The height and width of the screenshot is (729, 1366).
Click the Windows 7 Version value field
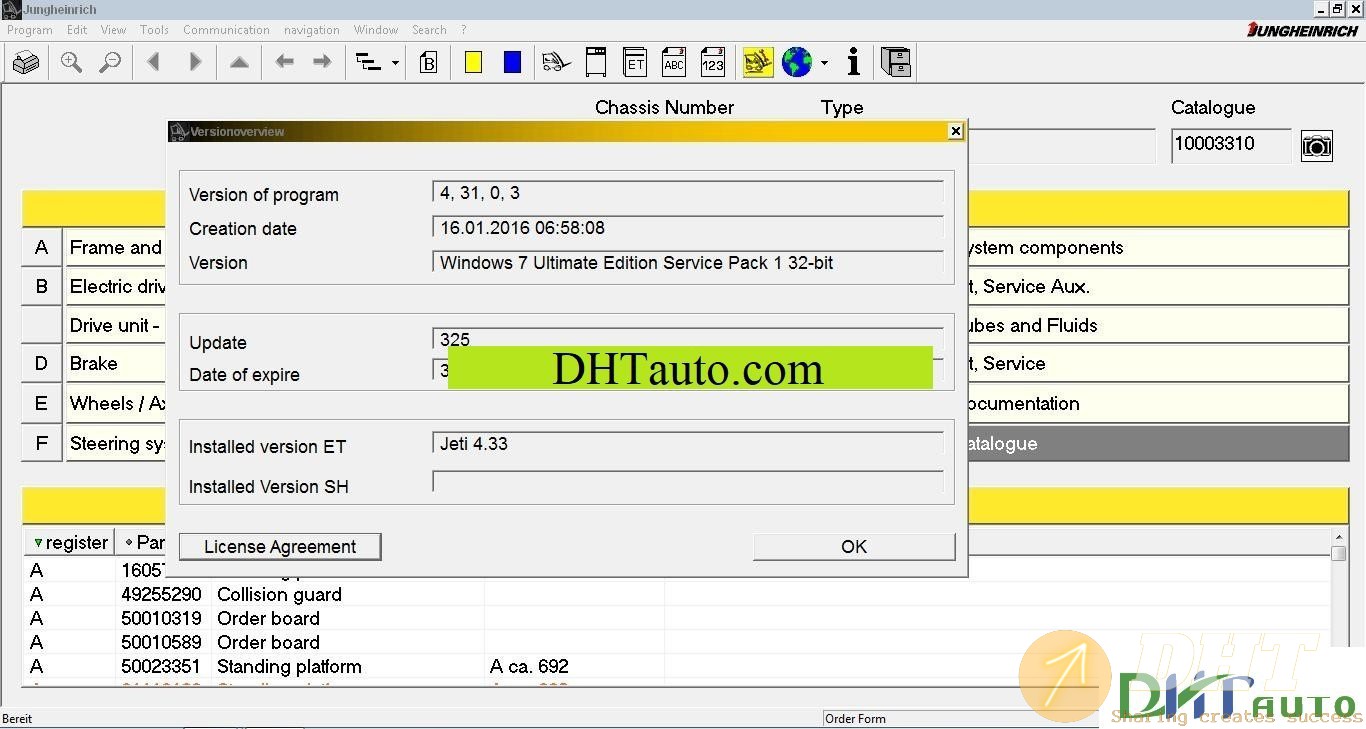(x=688, y=263)
